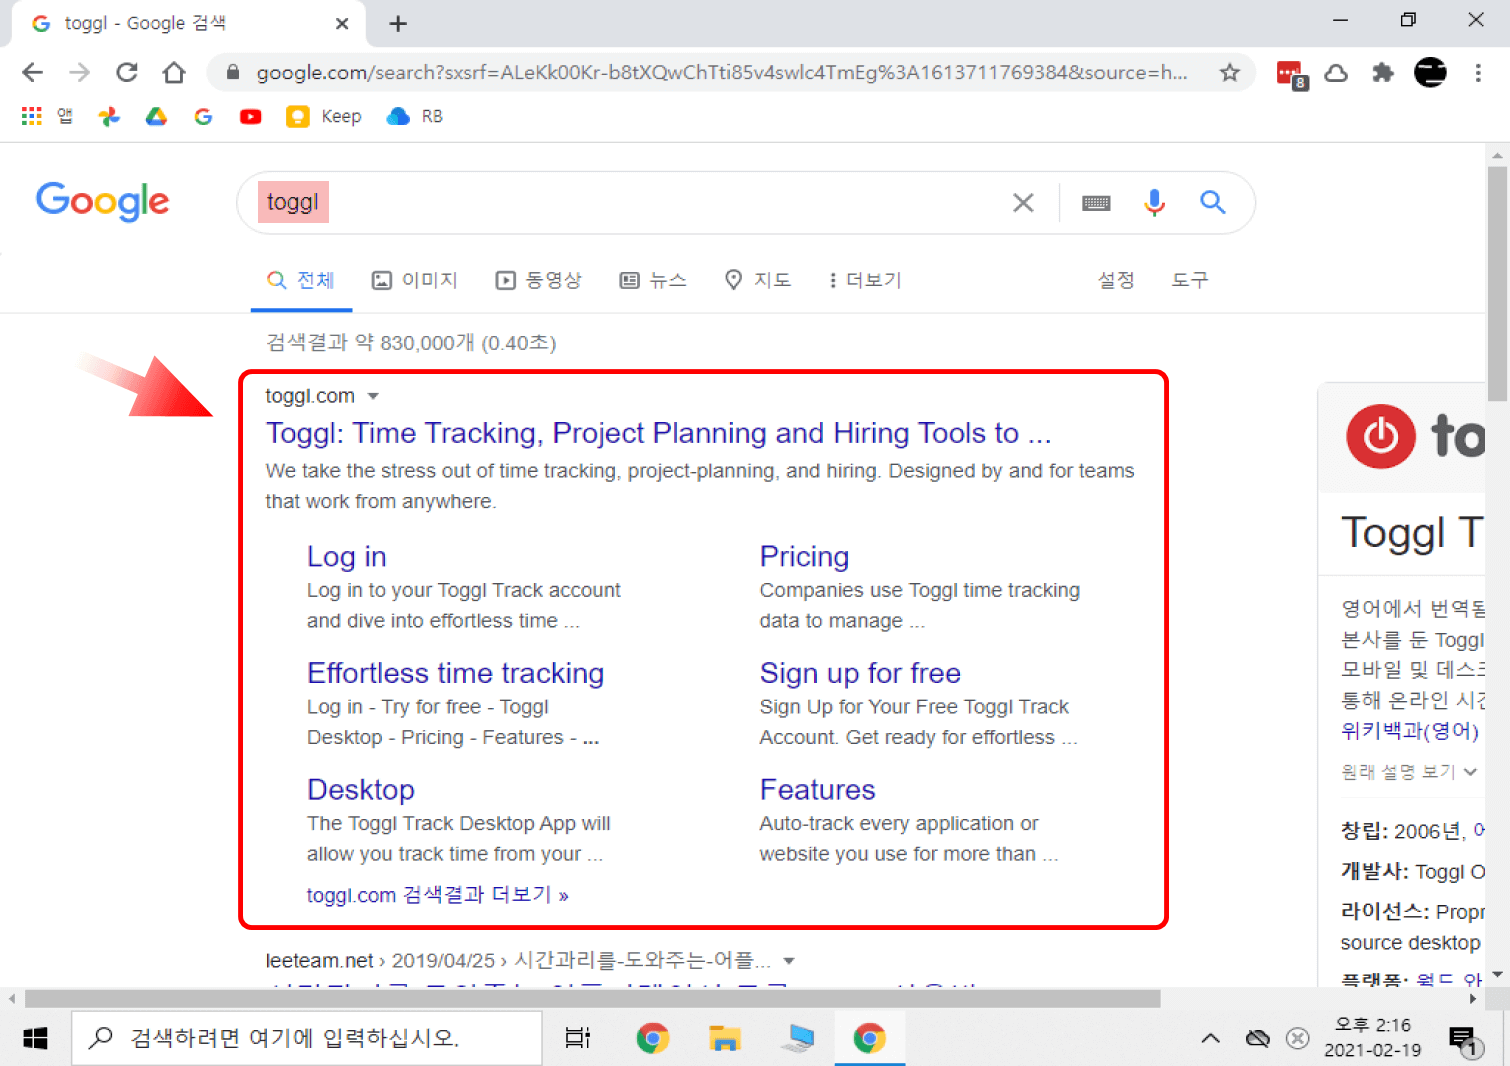Open Sign up for free sitelink
The width and height of the screenshot is (1510, 1066).
[860, 673]
